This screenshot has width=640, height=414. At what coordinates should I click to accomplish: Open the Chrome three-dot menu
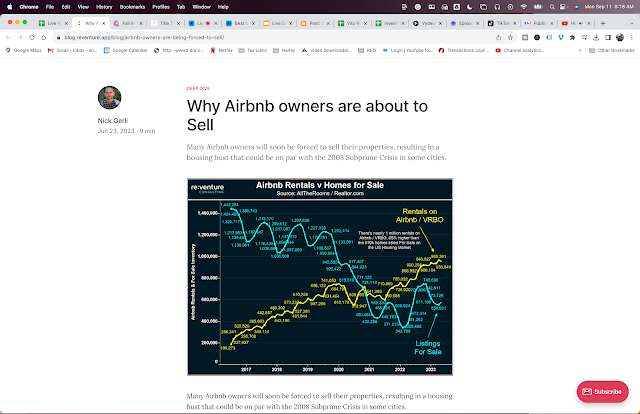(x=631, y=38)
